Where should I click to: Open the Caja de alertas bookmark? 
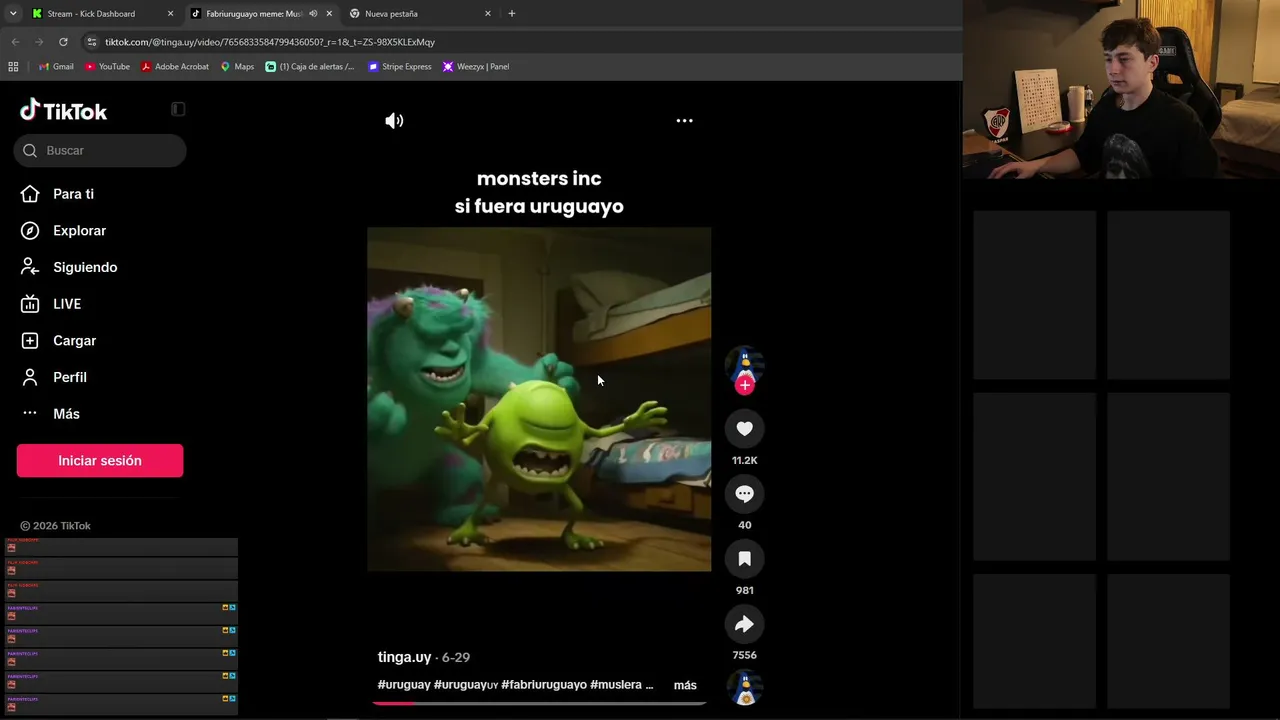pyautogui.click(x=310, y=67)
